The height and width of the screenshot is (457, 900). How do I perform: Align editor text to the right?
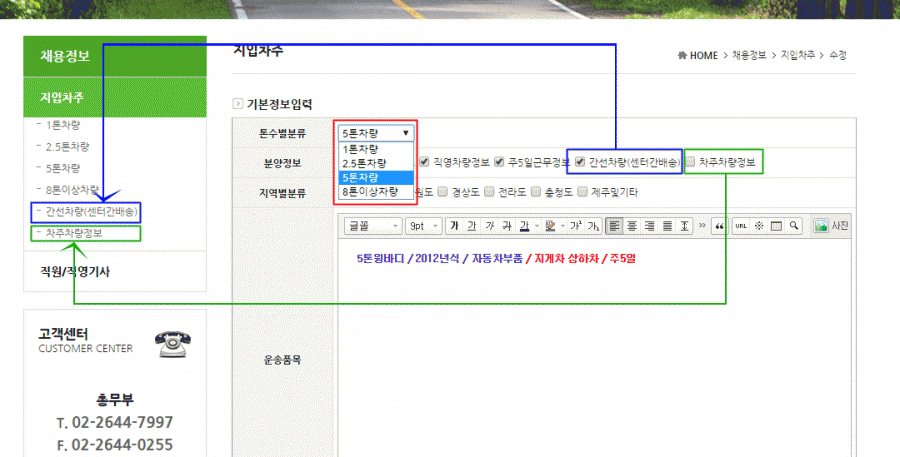pyautogui.click(x=649, y=226)
